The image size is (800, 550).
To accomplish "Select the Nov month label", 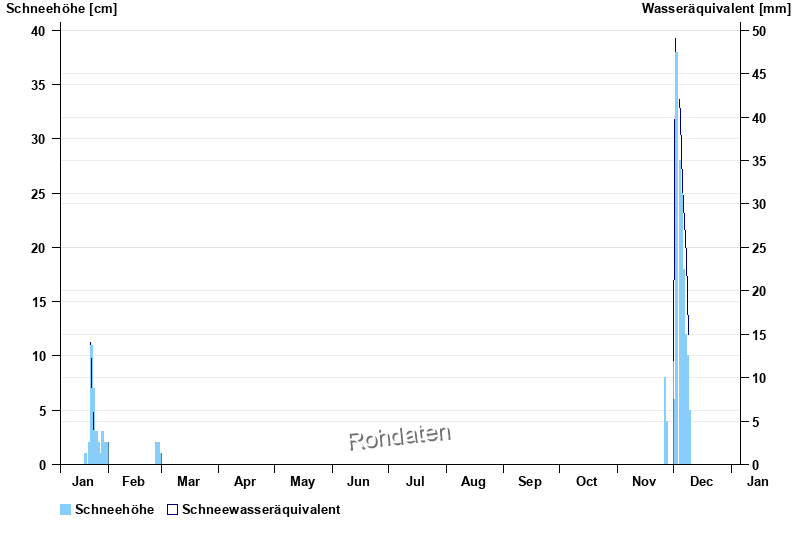I will click(x=643, y=482).
